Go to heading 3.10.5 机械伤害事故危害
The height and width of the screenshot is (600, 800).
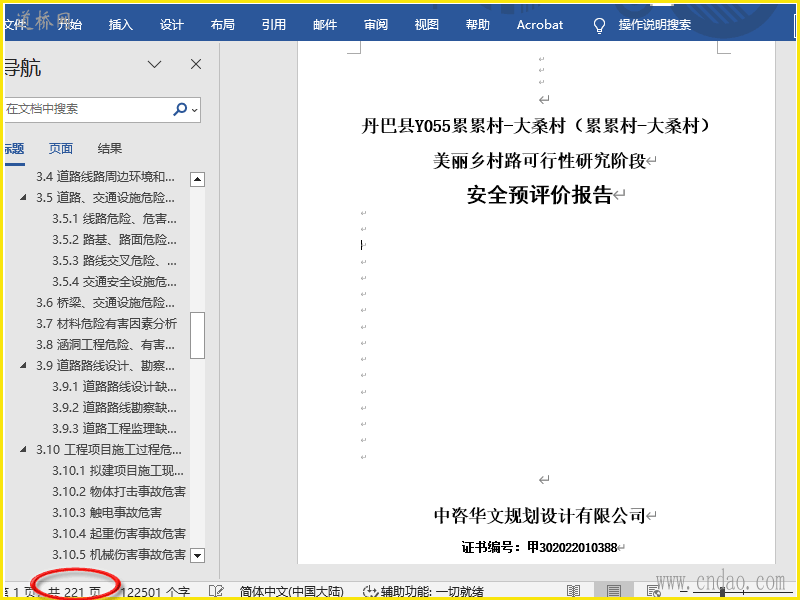tap(119, 555)
